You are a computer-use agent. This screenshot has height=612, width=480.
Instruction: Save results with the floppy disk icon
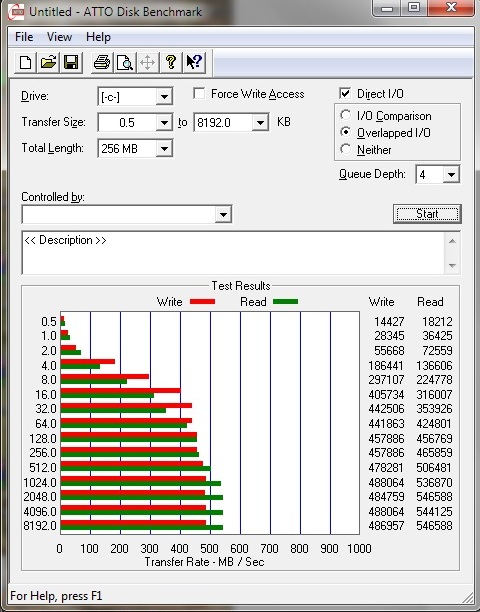pyautogui.click(x=71, y=62)
